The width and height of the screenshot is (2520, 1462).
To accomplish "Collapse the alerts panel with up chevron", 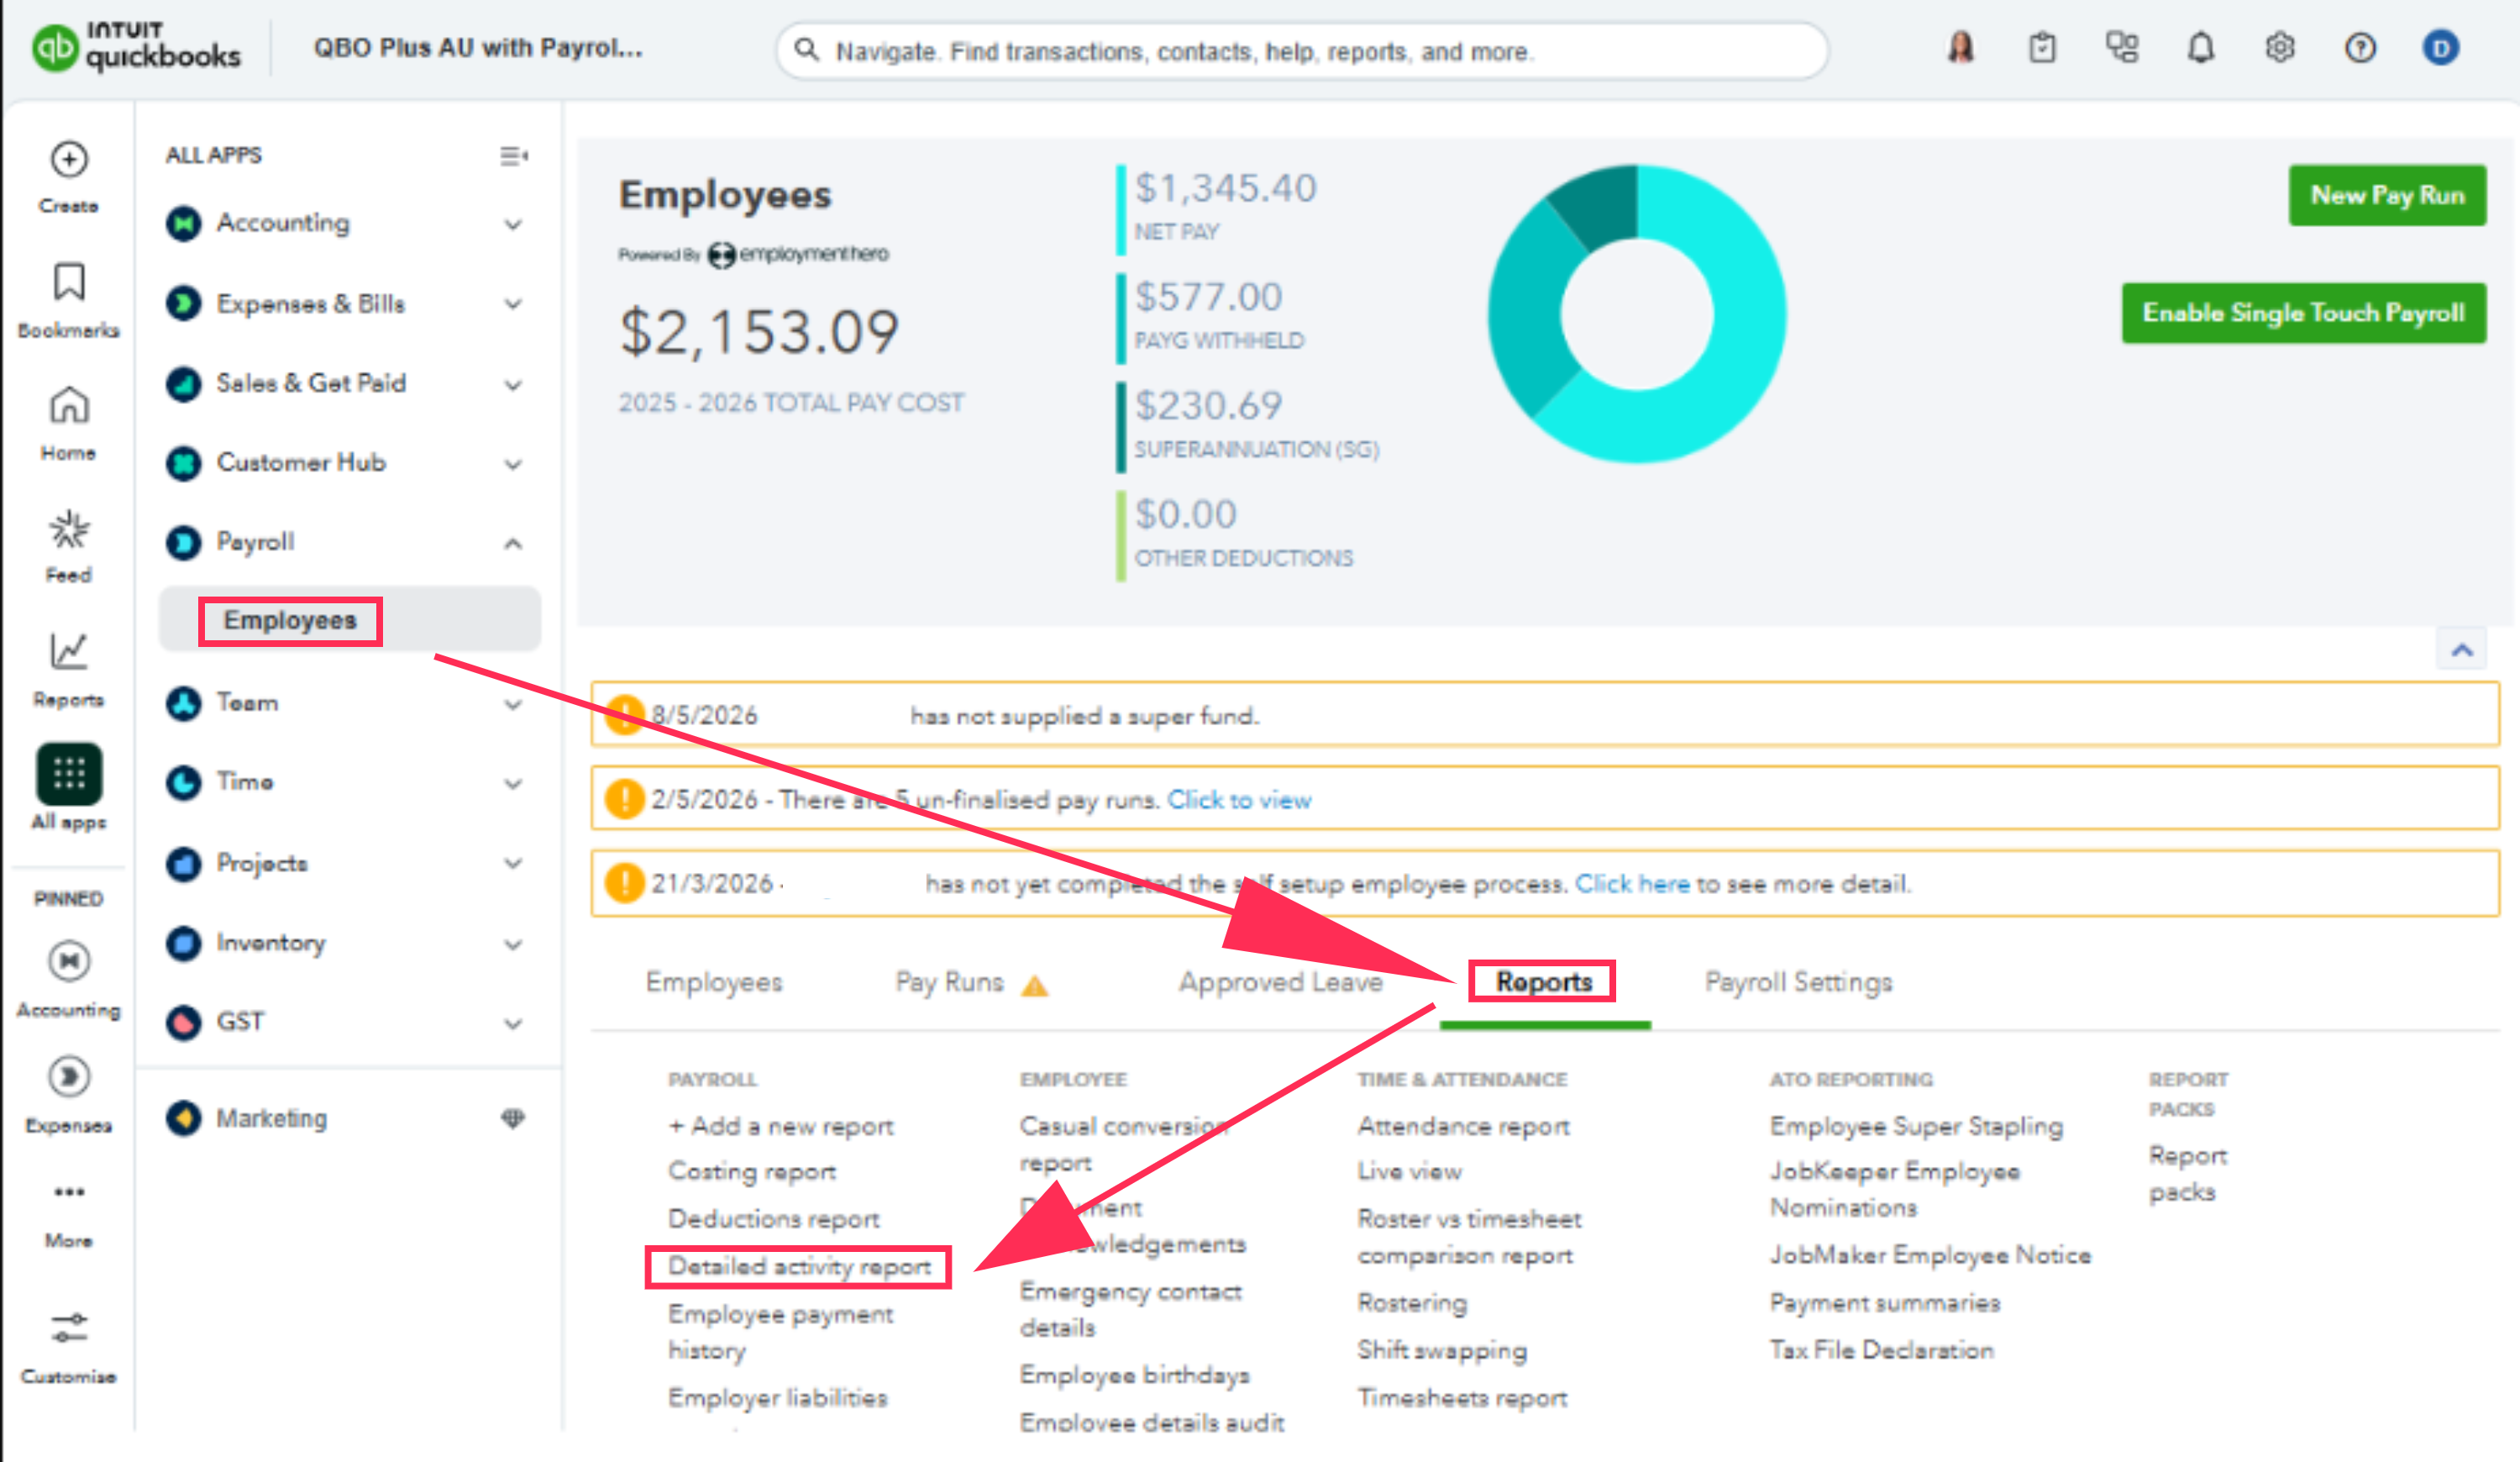I will [x=2462, y=650].
